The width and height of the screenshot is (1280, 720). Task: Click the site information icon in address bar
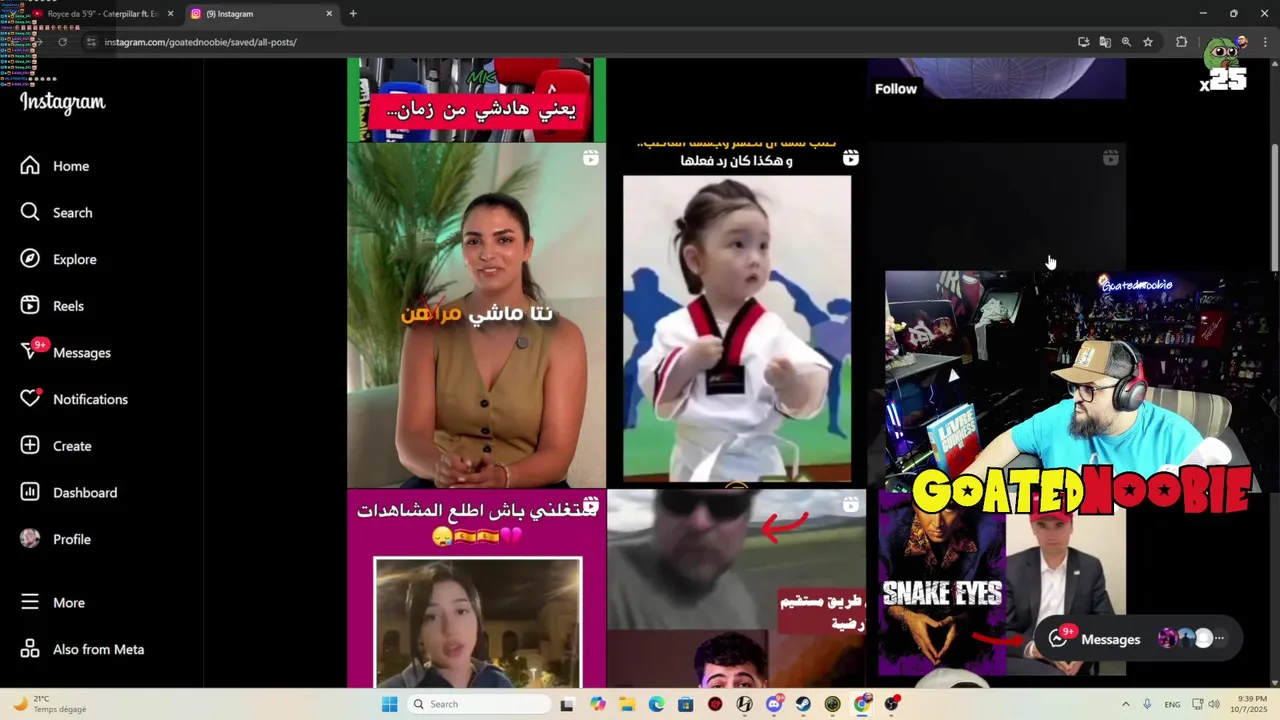pos(90,42)
